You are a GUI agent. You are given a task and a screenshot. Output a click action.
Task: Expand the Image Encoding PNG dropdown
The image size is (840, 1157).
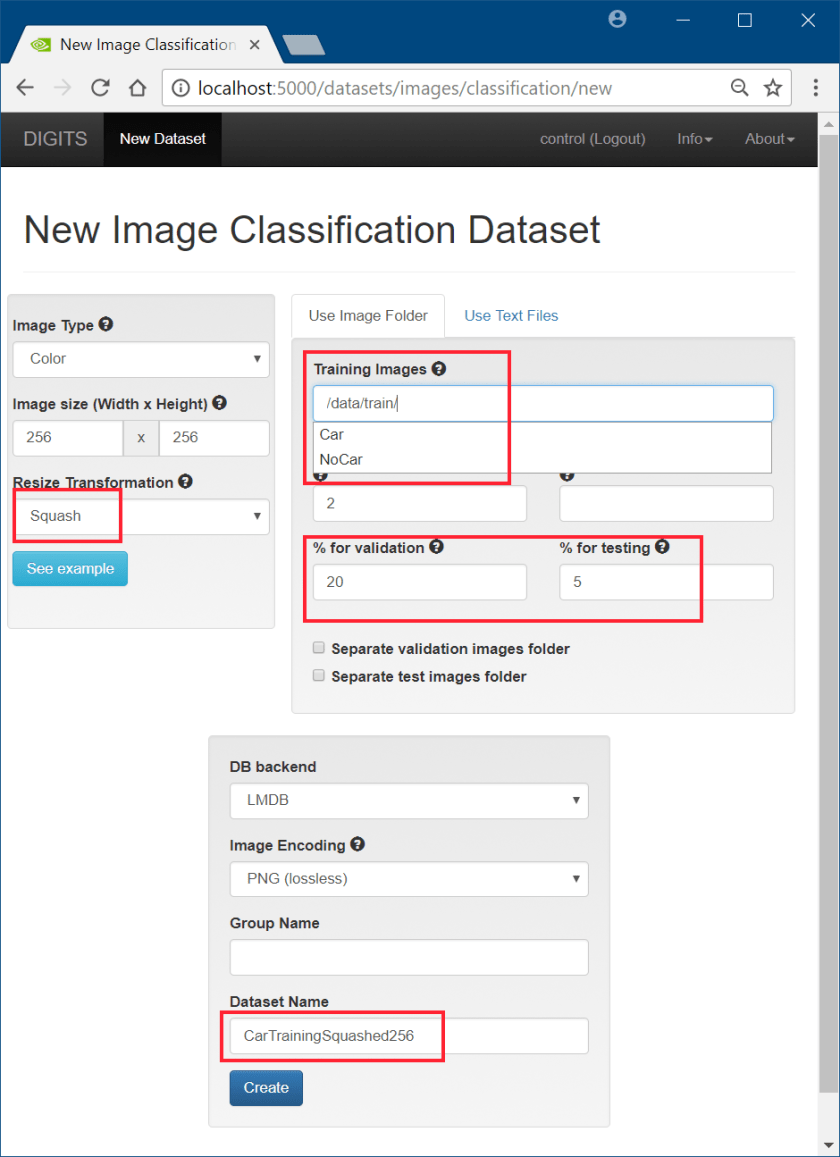pyautogui.click(x=409, y=879)
